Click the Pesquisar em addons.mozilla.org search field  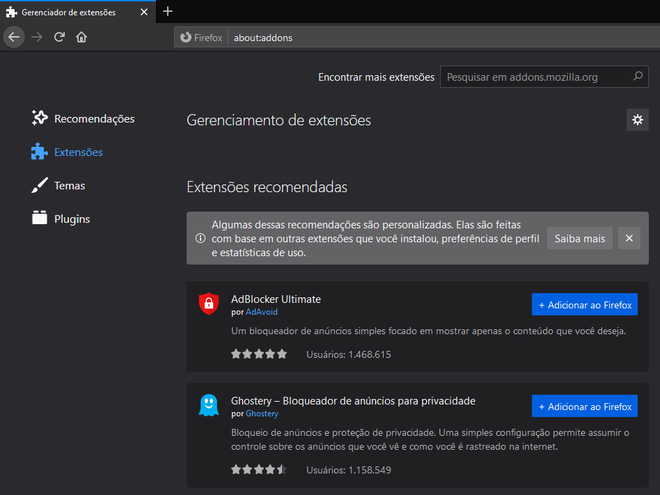(544, 77)
